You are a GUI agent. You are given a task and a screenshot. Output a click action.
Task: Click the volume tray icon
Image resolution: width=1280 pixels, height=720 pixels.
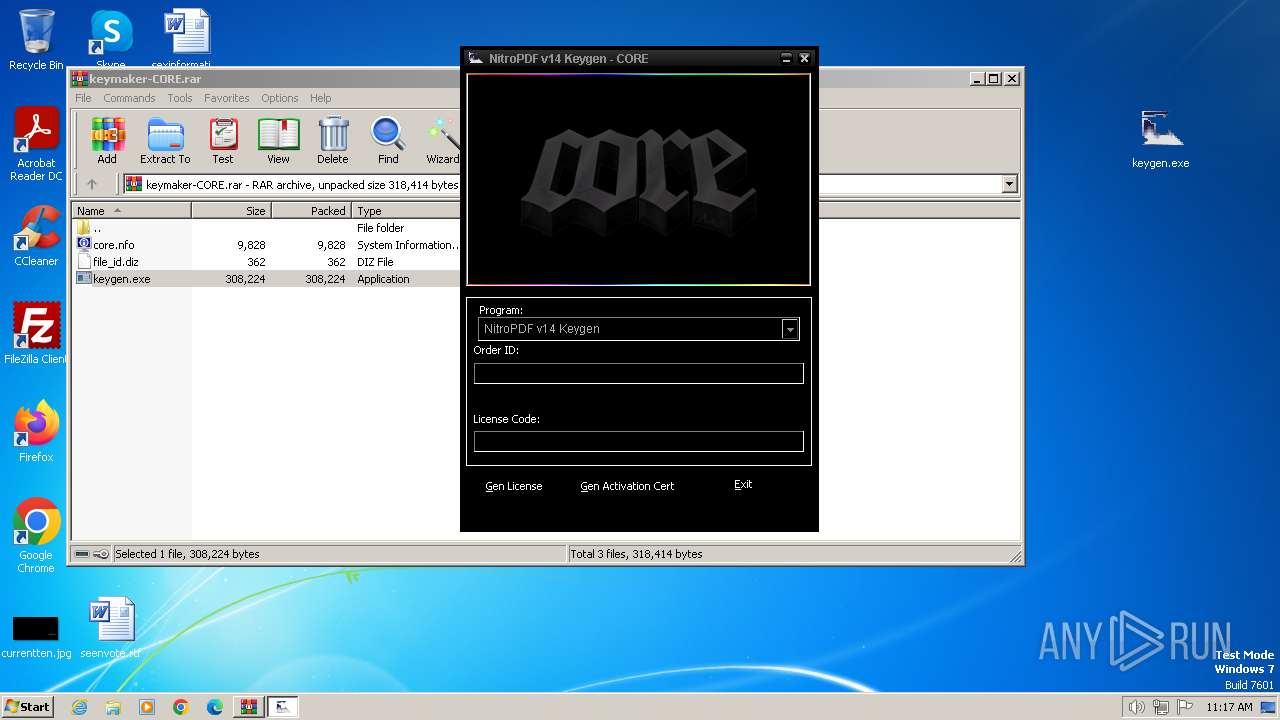[1136, 707]
